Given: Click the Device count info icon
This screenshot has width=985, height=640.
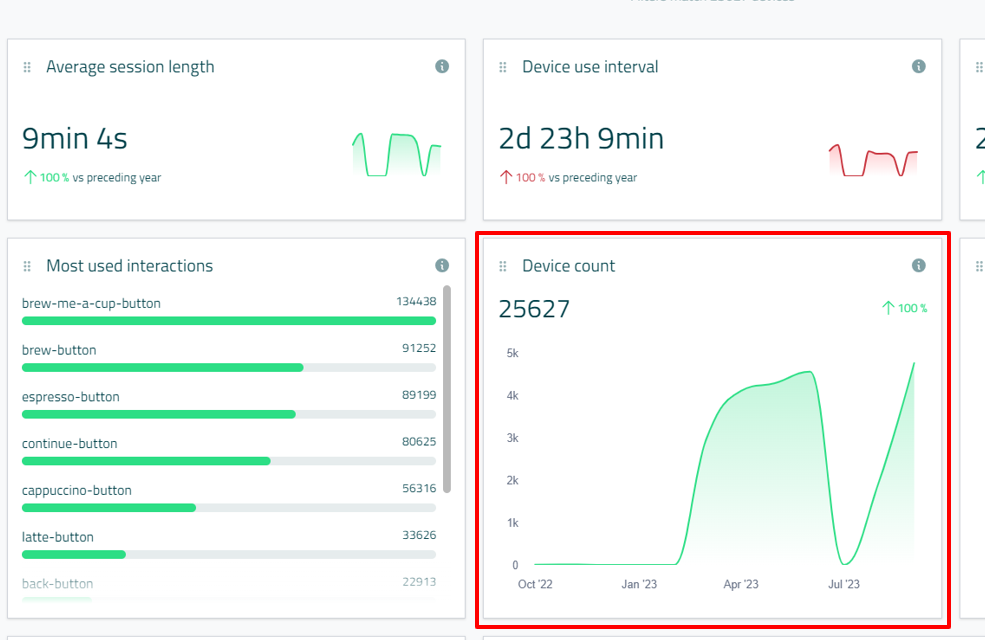Looking at the screenshot, I should tap(918, 266).
